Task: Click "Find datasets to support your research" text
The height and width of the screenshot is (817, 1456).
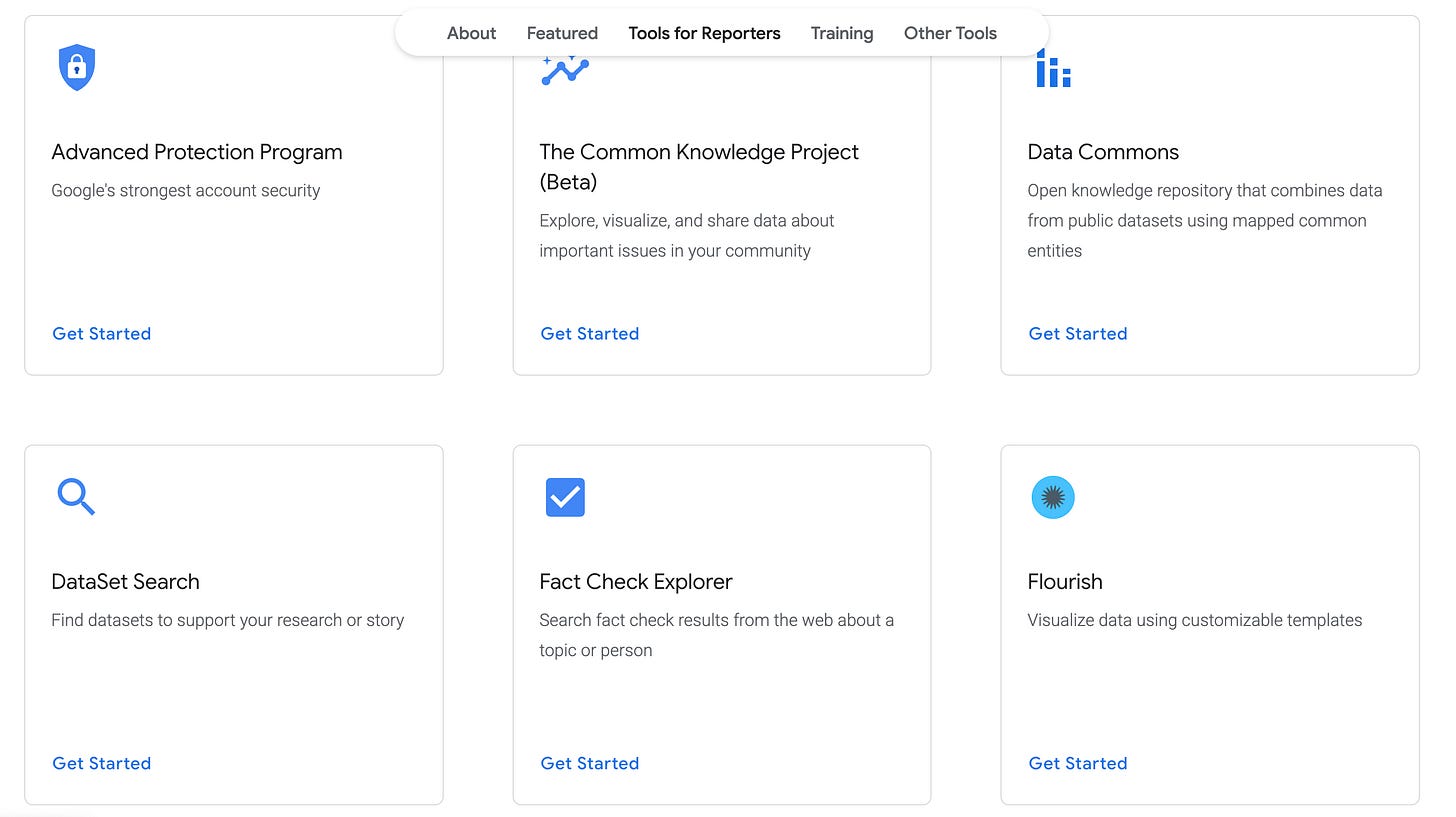Action: 228,620
